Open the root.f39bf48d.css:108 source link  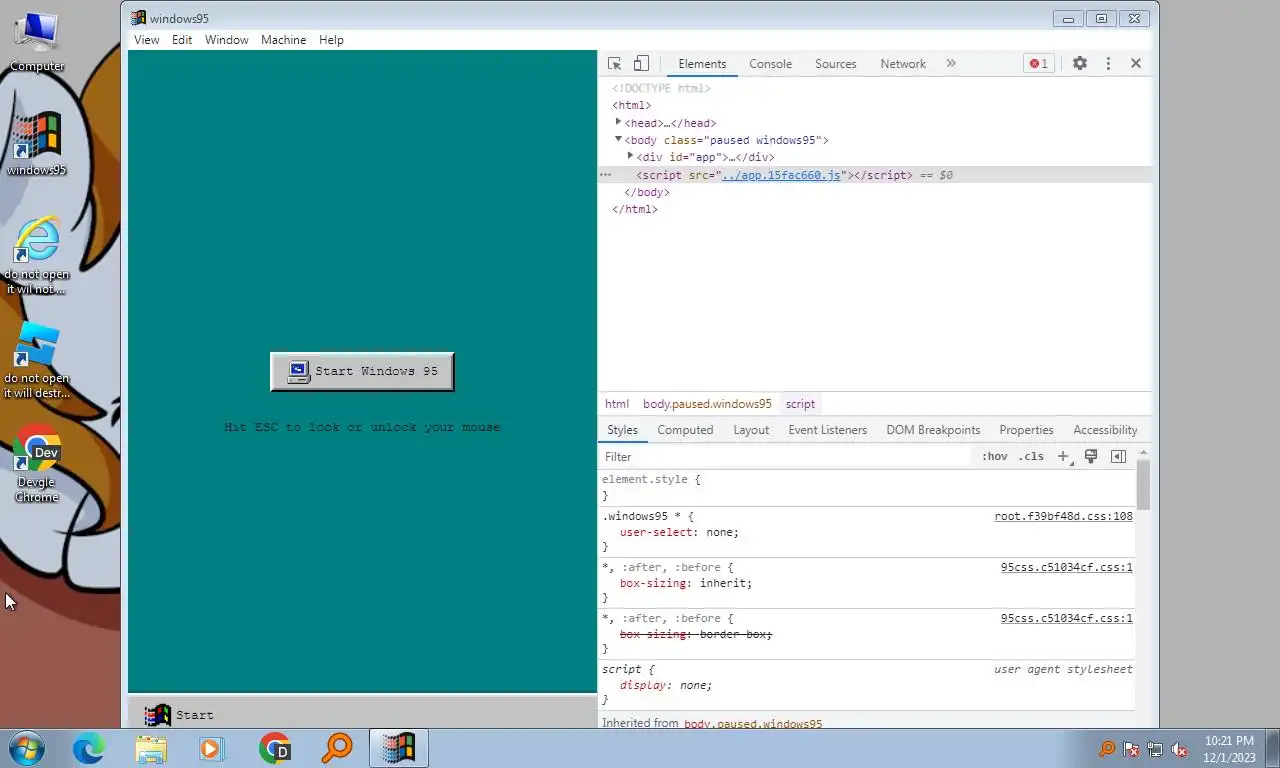coord(1063,516)
